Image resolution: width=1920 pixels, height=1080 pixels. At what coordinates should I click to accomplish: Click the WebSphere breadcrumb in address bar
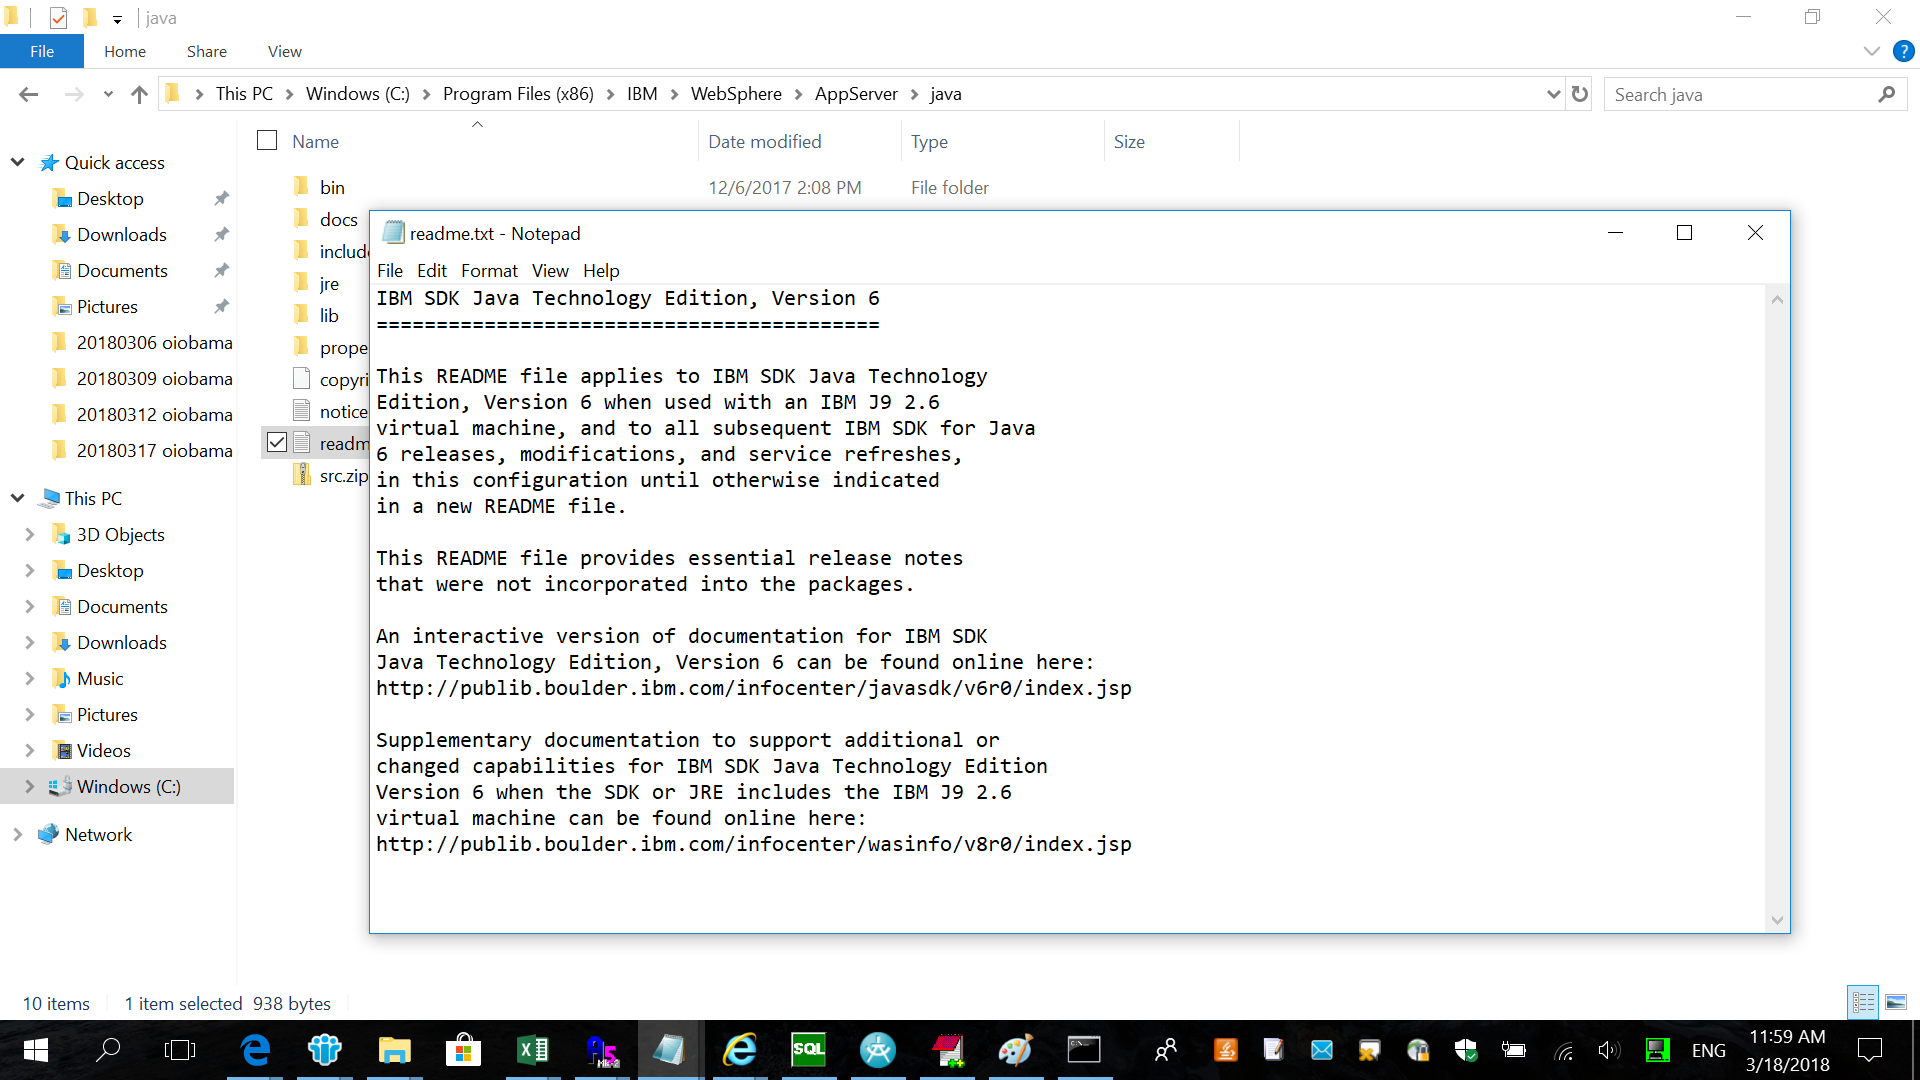(x=736, y=94)
